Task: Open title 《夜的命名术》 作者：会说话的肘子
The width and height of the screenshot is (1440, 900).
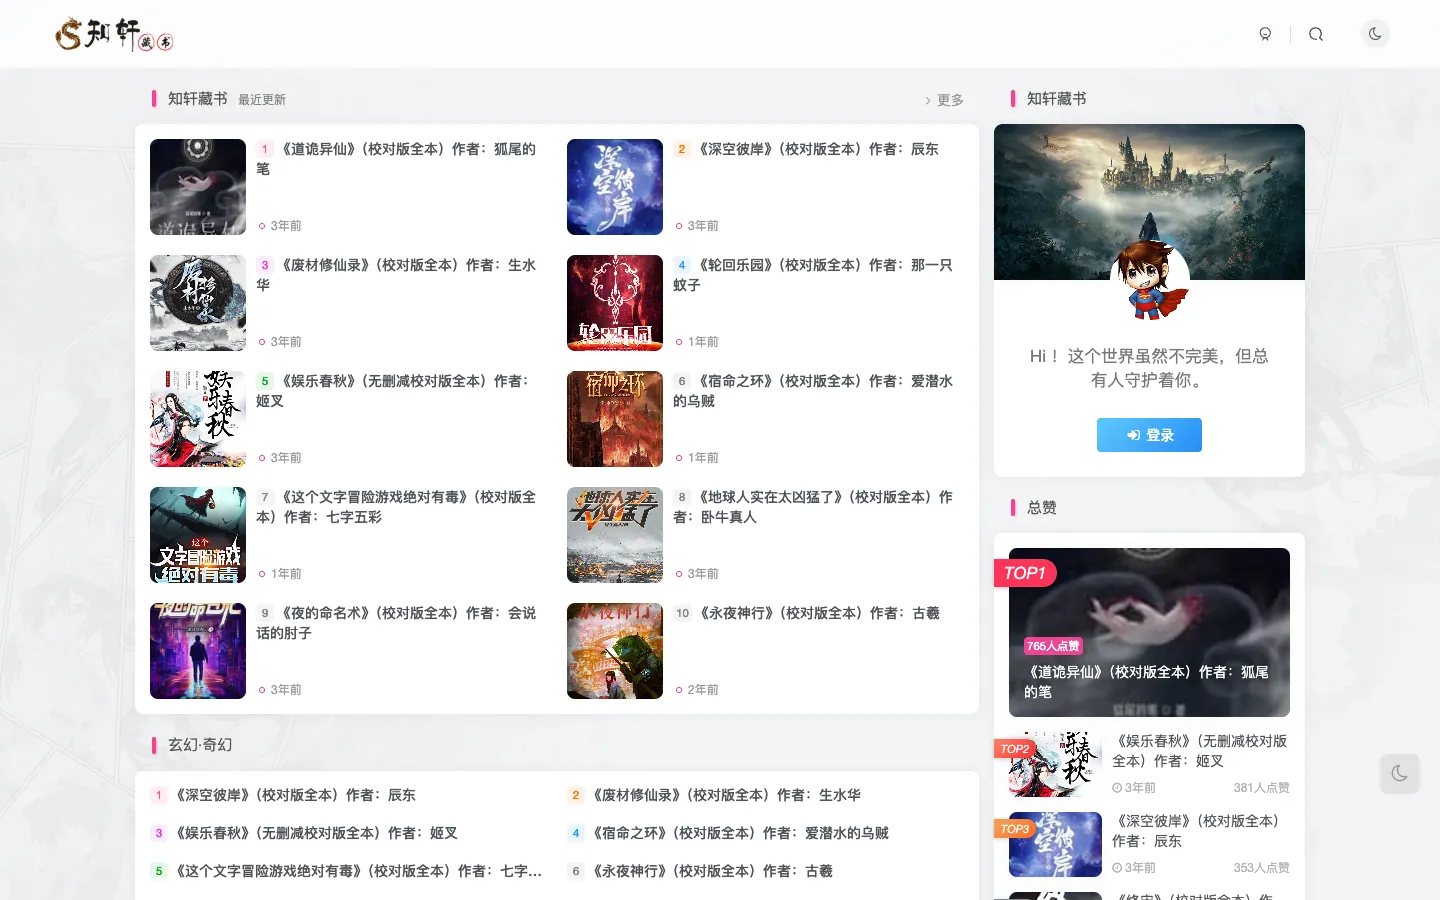Action: pos(397,623)
